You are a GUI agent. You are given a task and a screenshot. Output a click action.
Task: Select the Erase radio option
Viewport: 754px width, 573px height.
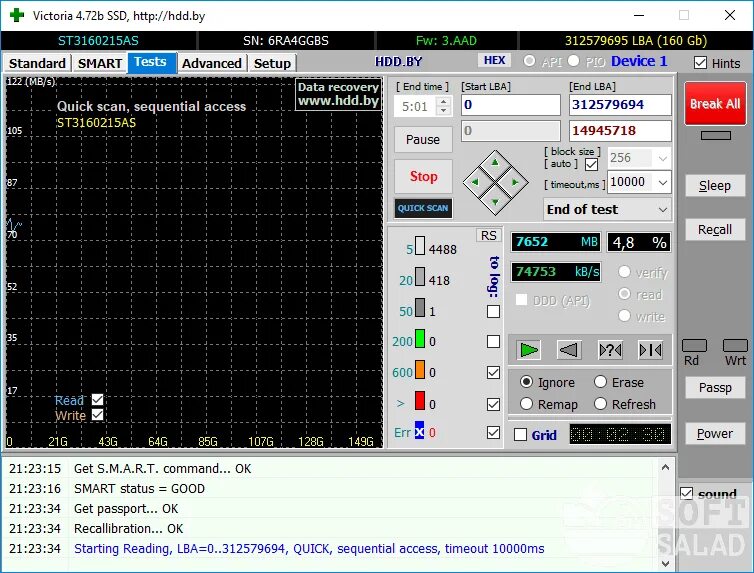pyautogui.click(x=600, y=382)
